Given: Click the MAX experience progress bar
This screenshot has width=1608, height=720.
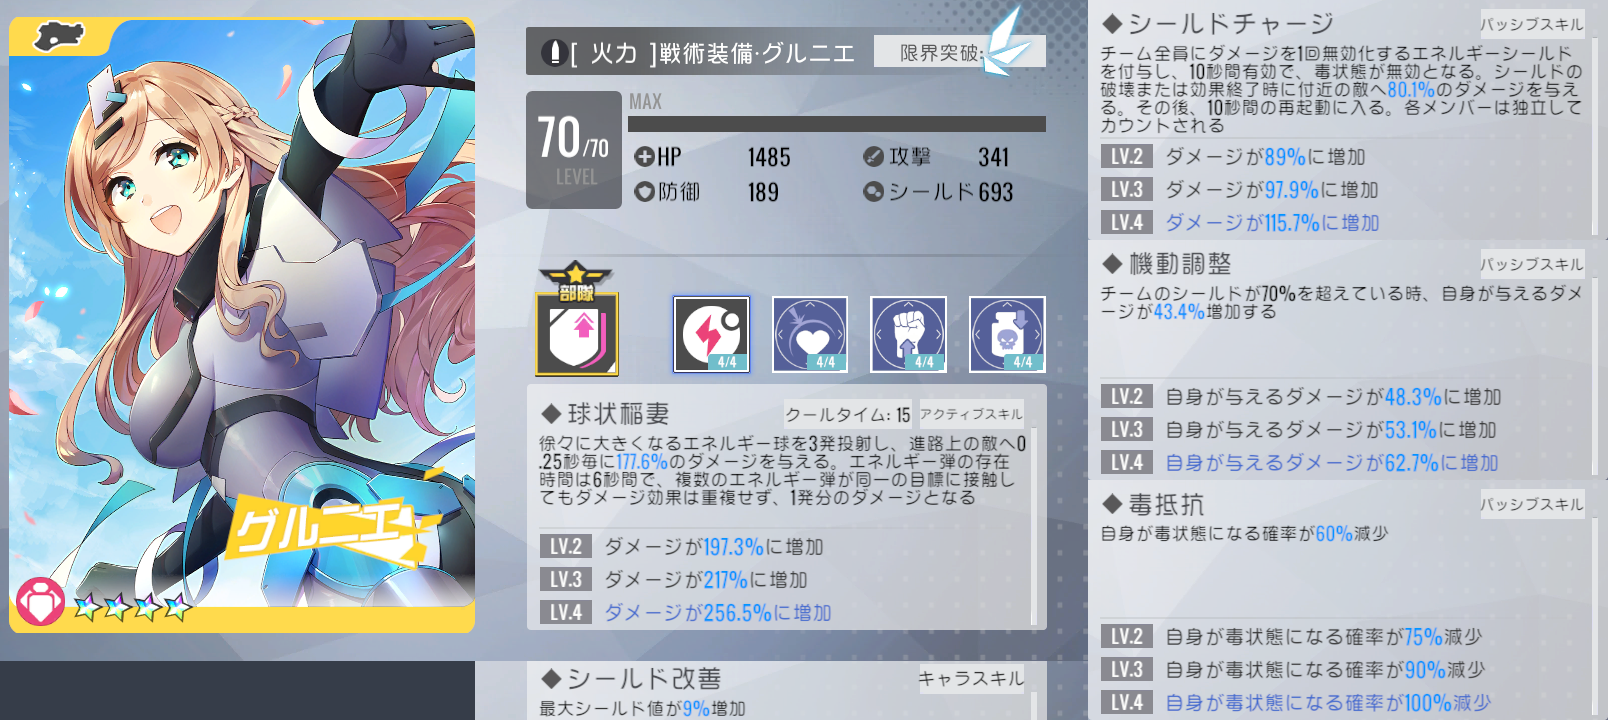Looking at the screenshot, I should (x=837, y=124).
